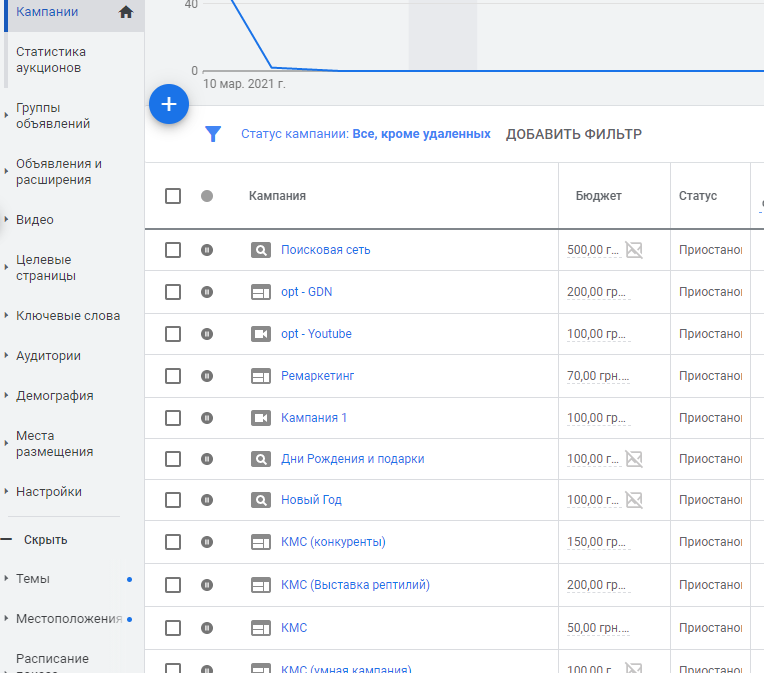Click search type icon for Поисковая сеть
764x673 pixels.
[x=261, y=250]
